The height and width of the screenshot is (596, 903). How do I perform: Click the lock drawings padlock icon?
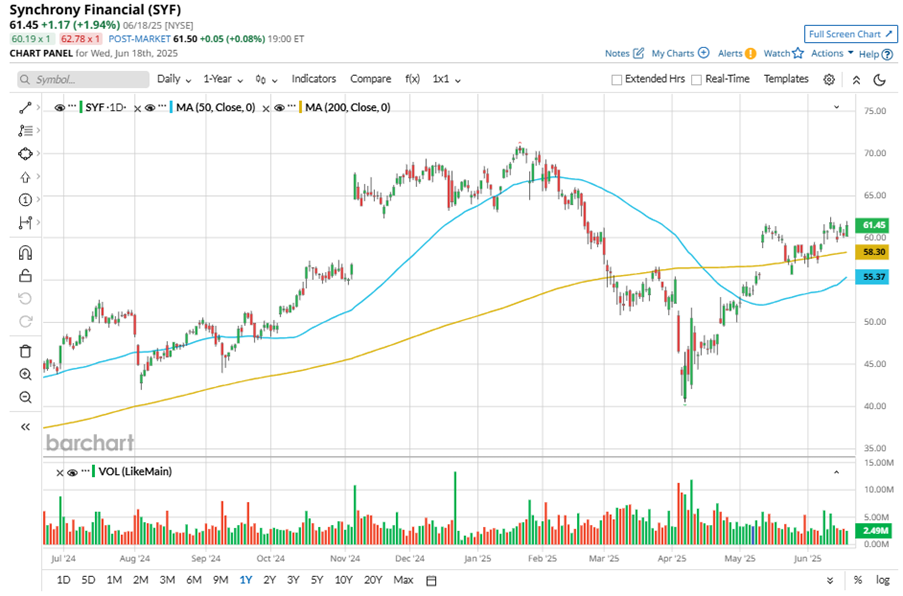pyautogui.click(x=26, y=275)
